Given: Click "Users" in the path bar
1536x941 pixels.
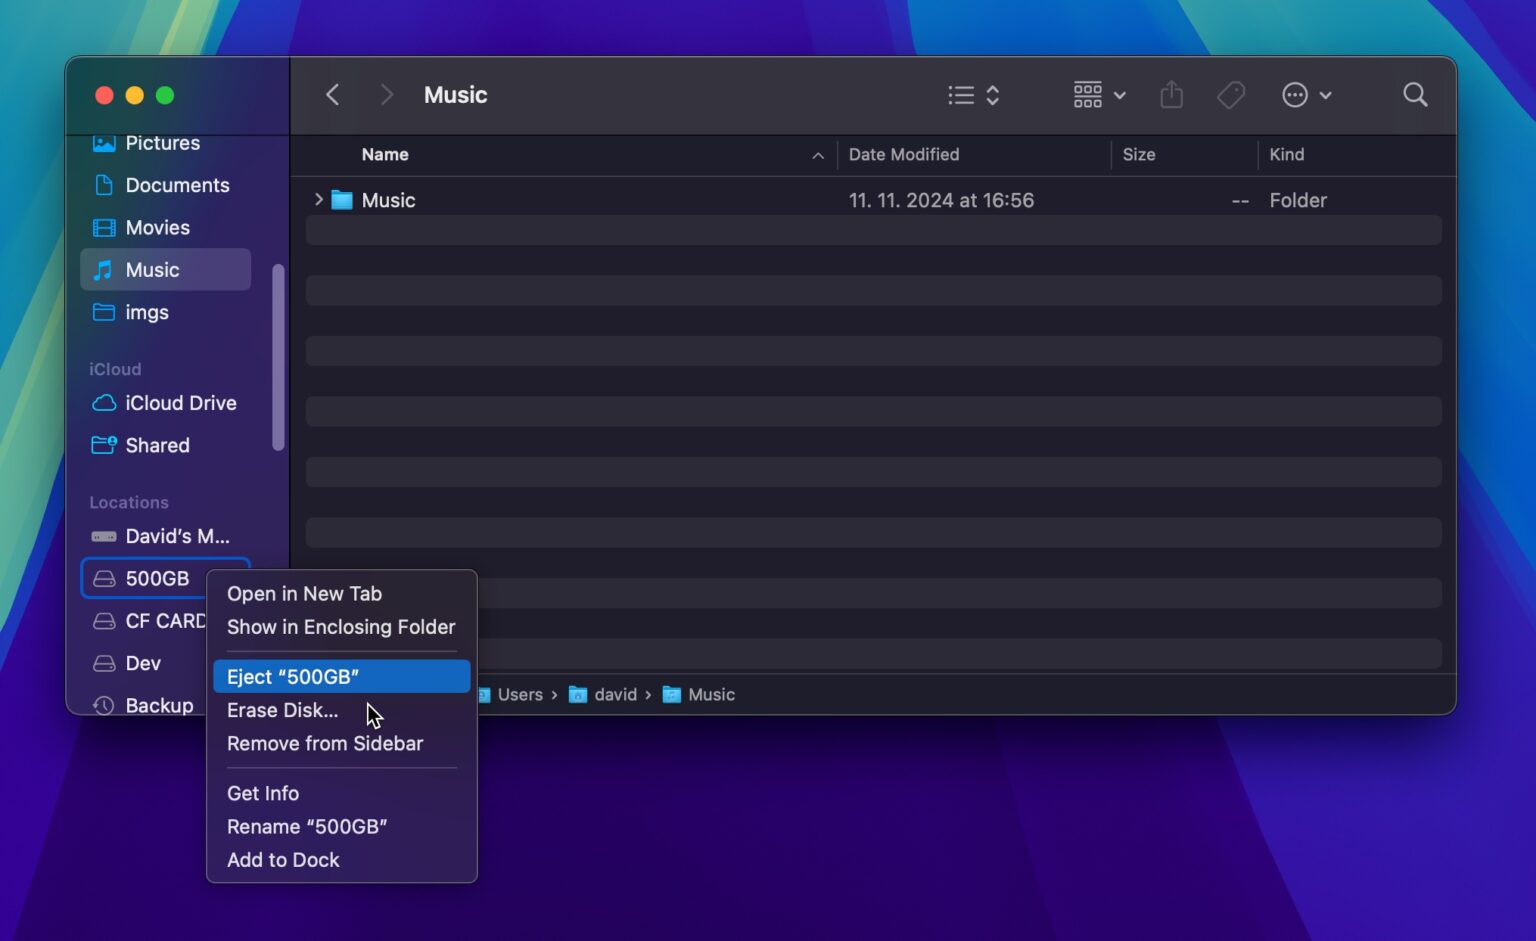Looking at the screenshot, I should click(x=521, y=694).
